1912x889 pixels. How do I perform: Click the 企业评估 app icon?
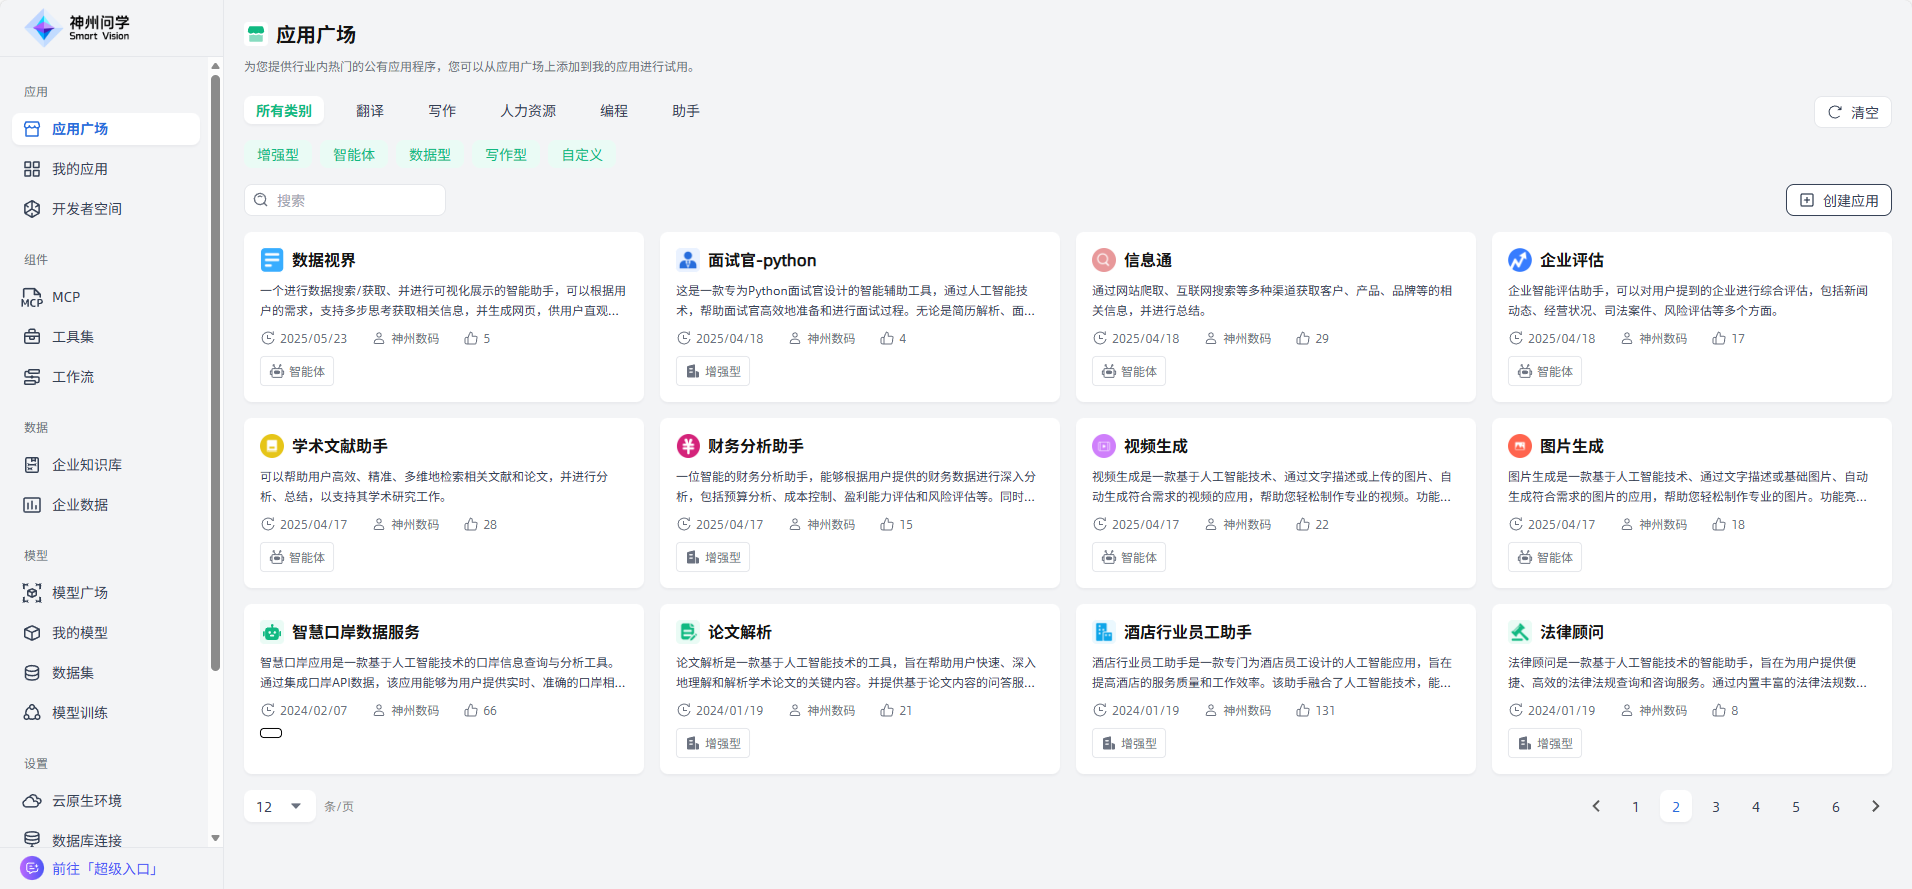(x=1519, y=260)
